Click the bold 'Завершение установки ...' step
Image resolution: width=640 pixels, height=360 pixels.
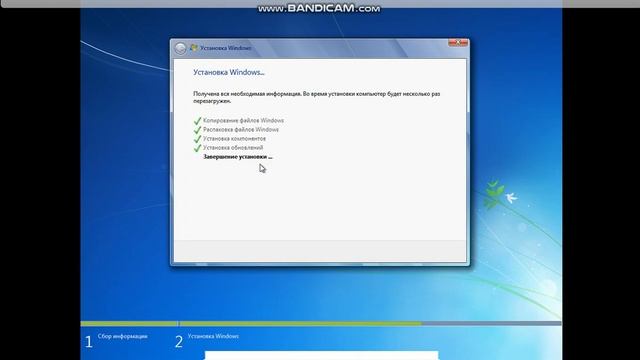tap(238, 157)
